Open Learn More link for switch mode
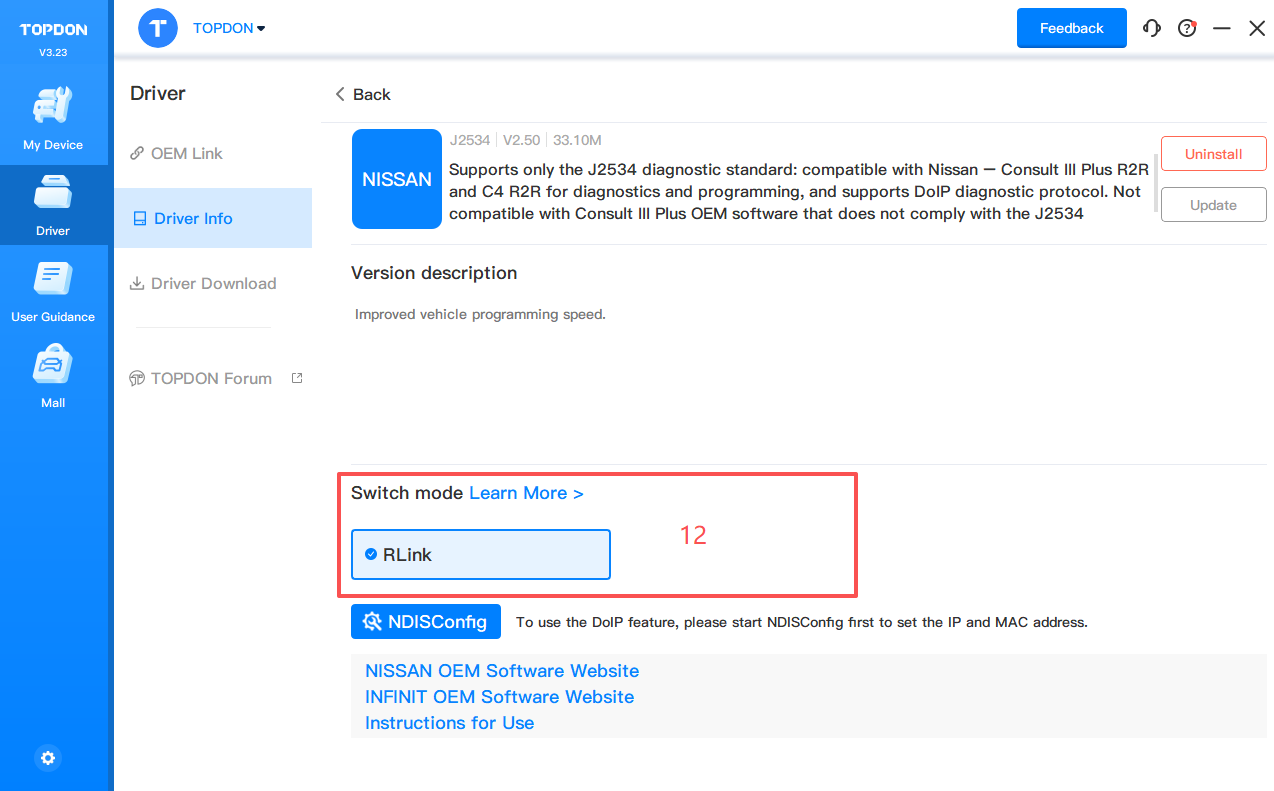Image resolution: width=1274 pixels, height=791 pixels. 526,493
